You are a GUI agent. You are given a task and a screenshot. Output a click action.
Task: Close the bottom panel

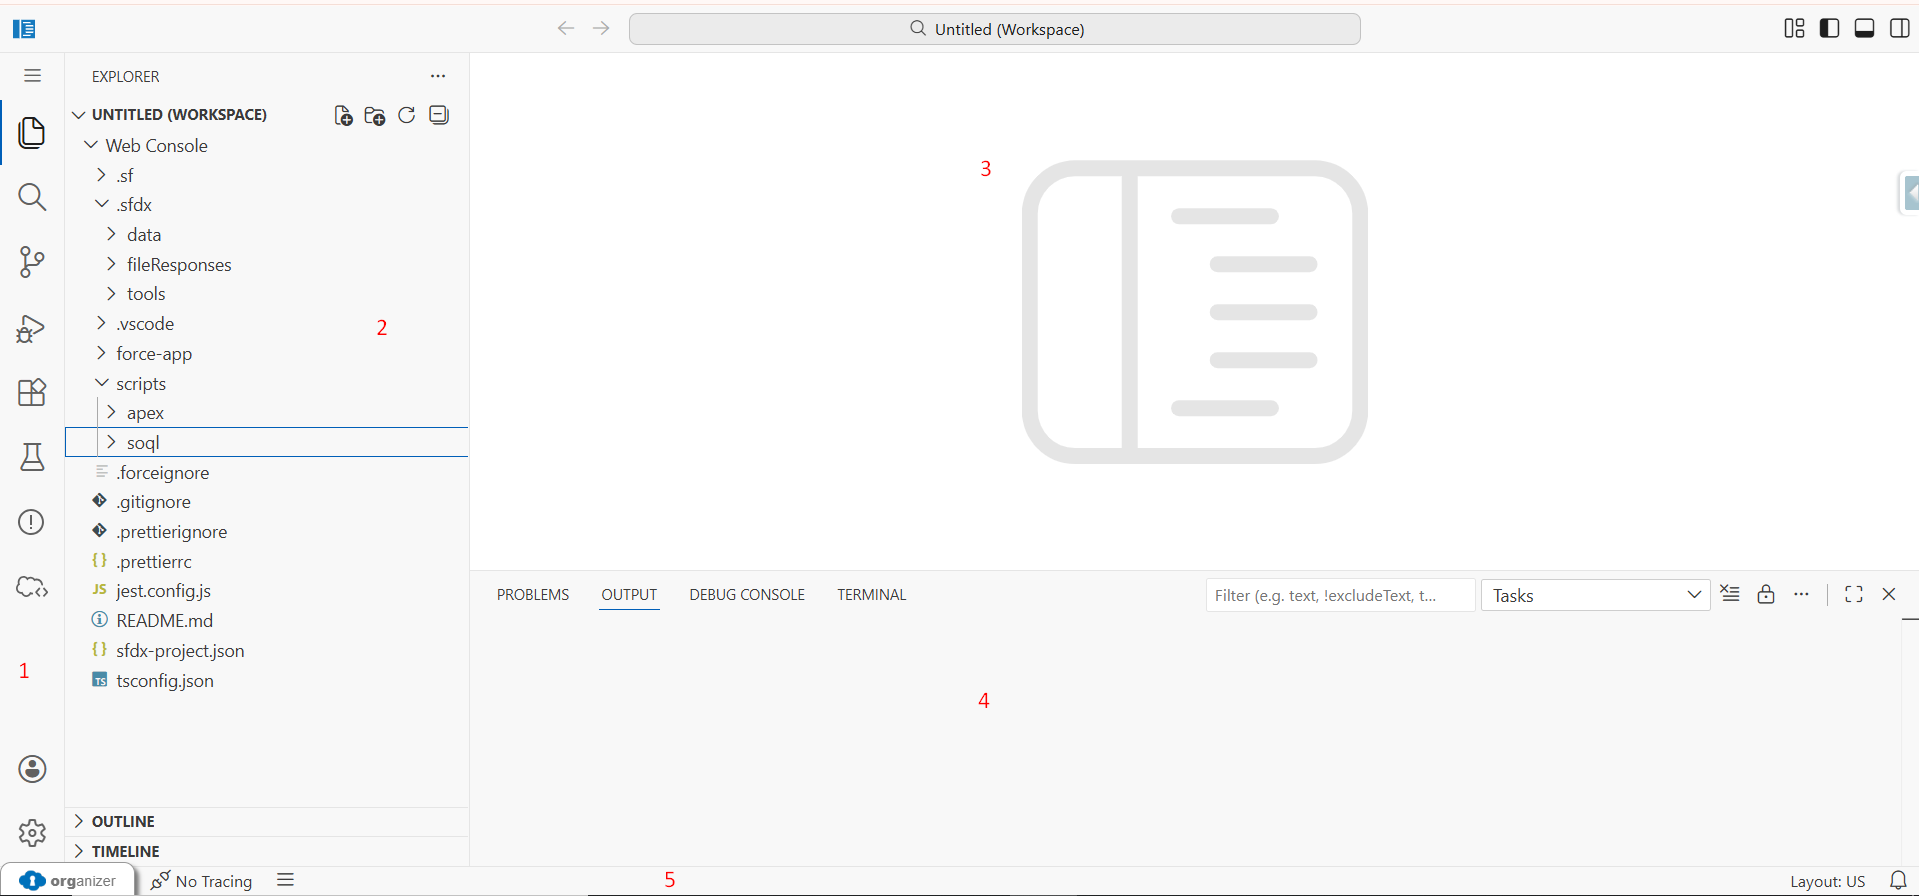coord(1889,594)
